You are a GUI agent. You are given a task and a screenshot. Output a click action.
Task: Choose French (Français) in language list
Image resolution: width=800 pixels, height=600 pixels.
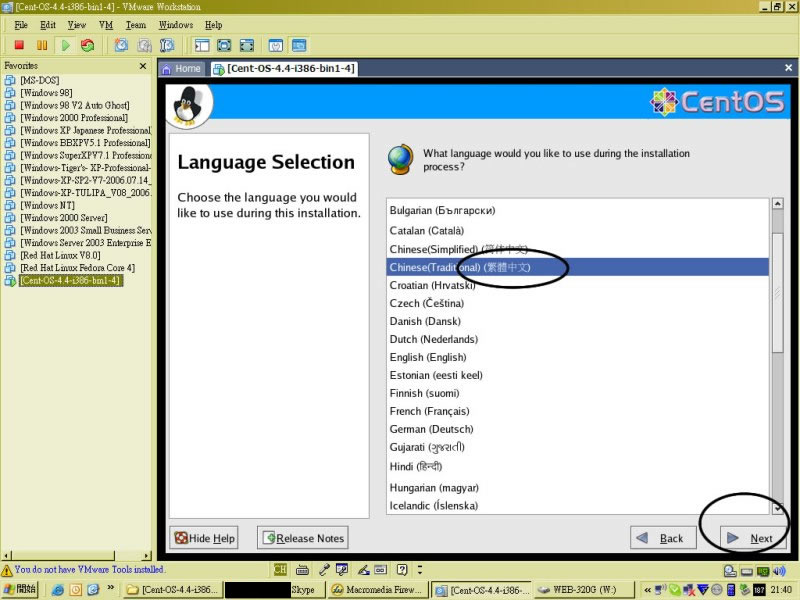[x=578, y=411]
